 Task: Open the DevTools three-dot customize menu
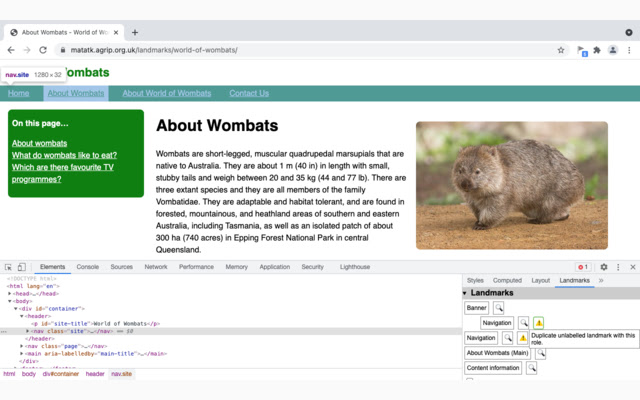coord(618,267)
